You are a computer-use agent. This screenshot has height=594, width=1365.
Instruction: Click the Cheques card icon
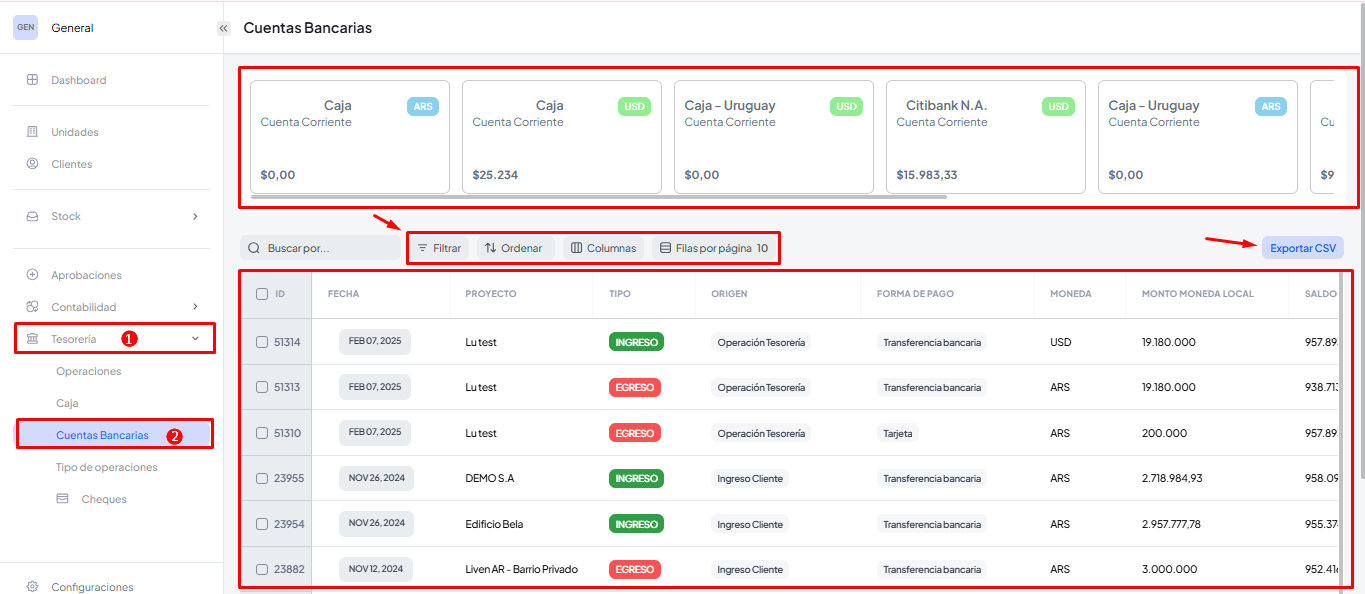coord(63,499)
